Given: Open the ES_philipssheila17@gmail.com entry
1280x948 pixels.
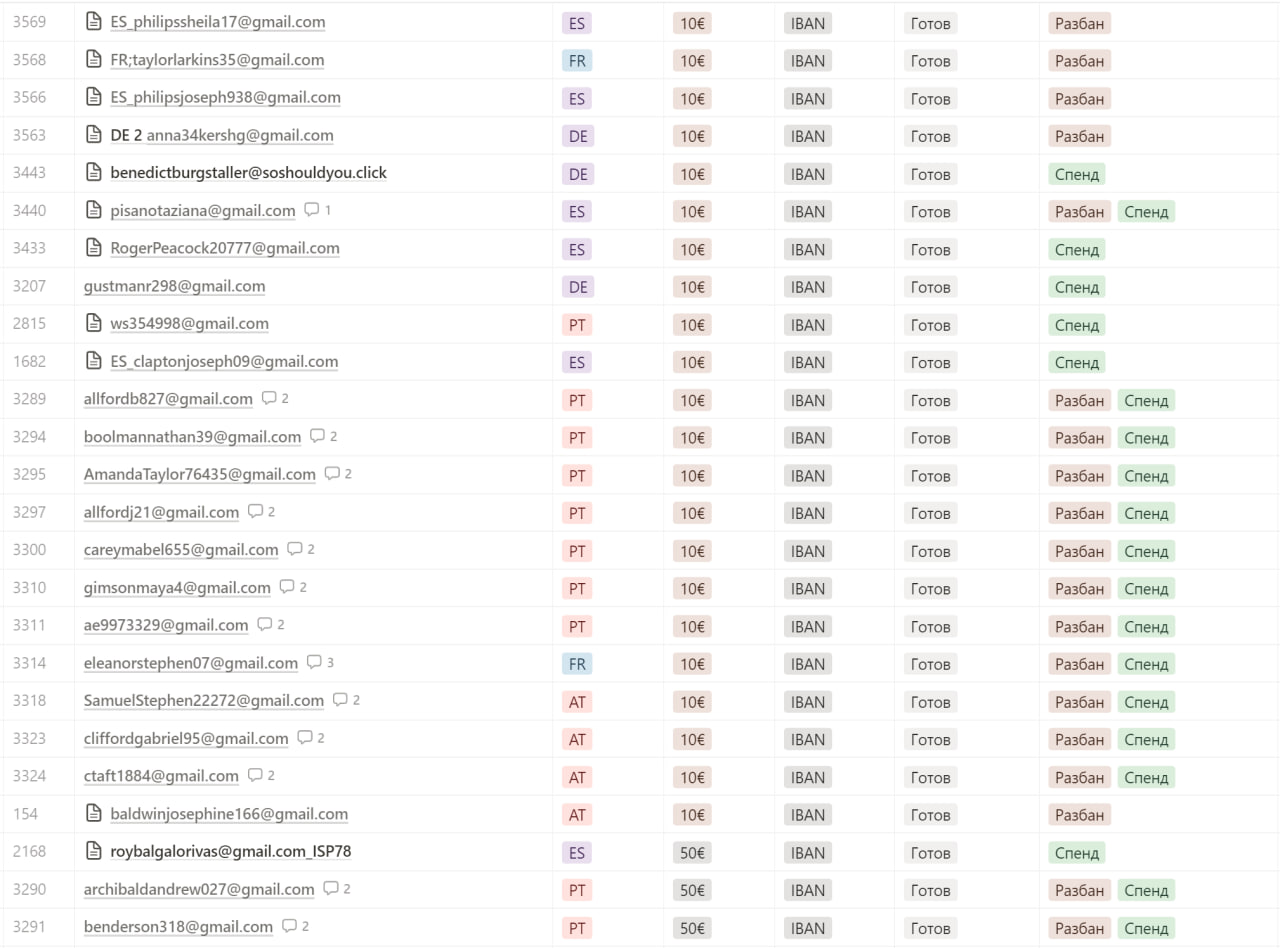Looking at the screenshot, I should point(218,22).
